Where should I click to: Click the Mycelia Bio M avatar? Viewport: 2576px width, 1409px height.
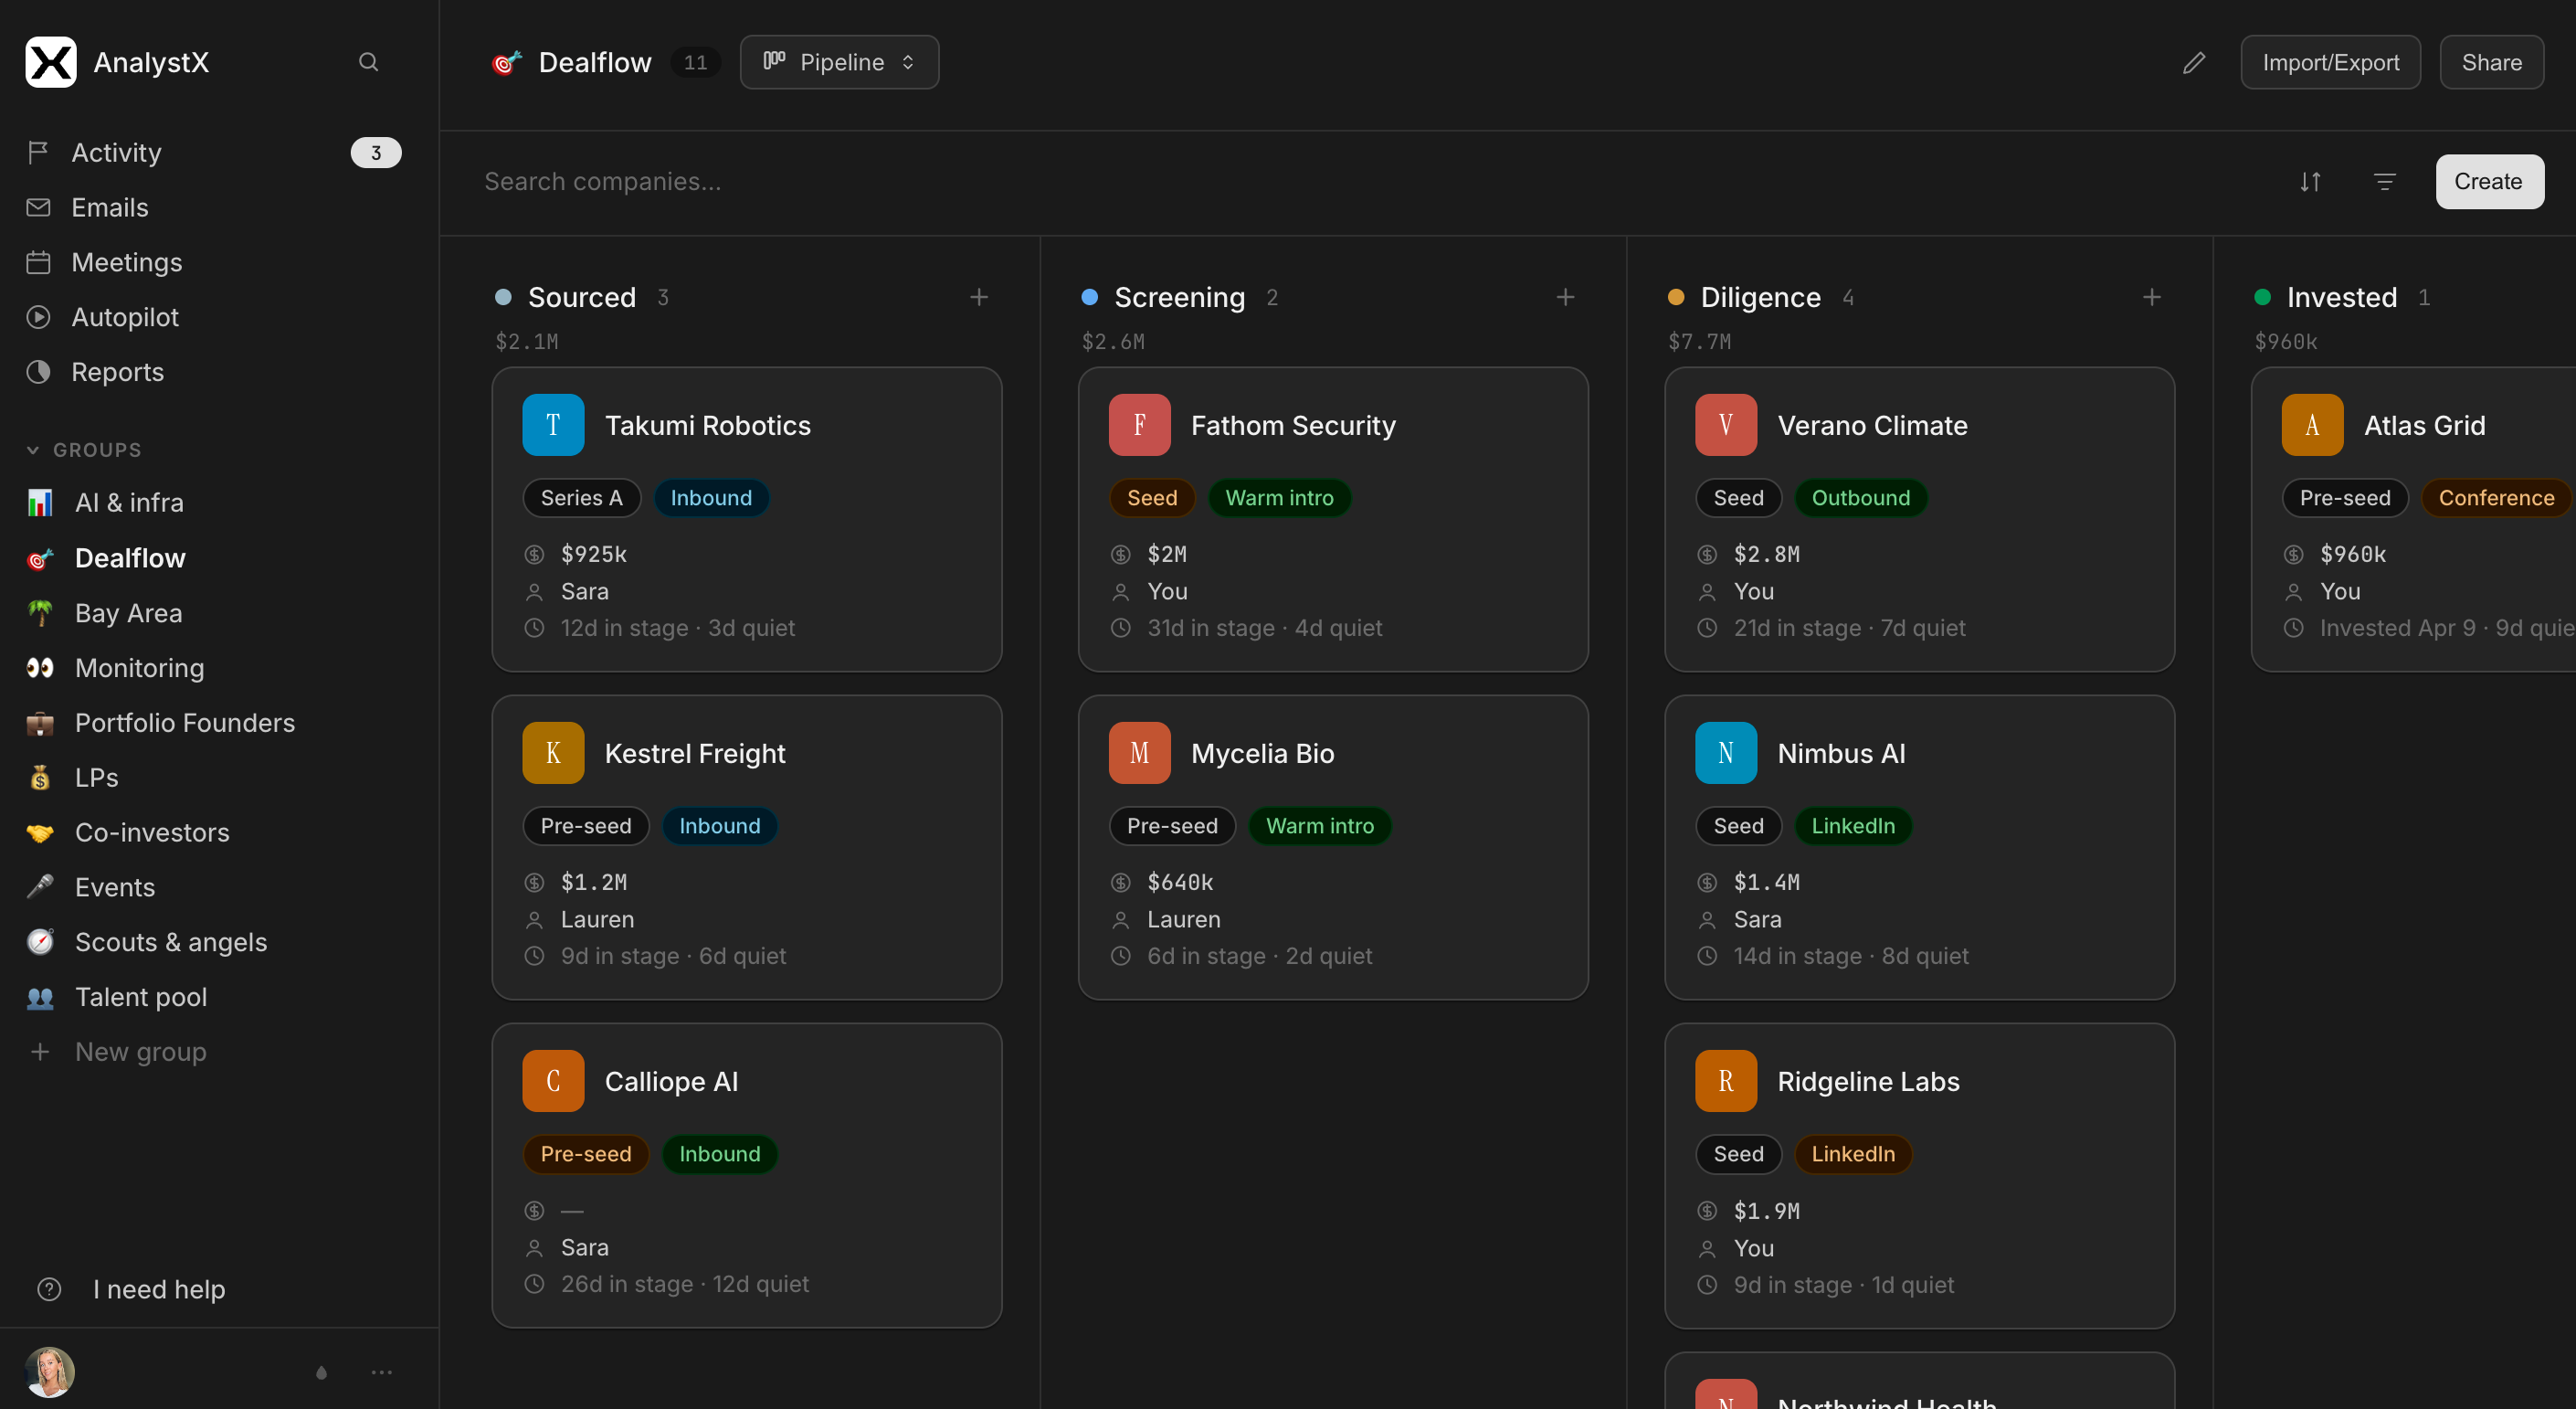pos(1139,753)
